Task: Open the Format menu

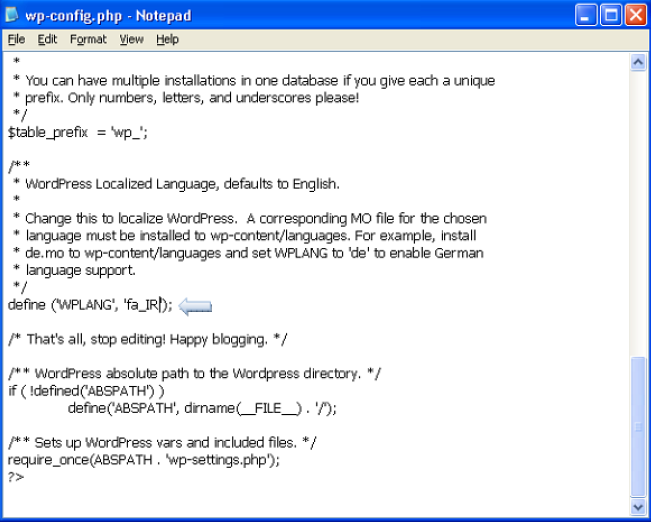Action: pos(88,39)
